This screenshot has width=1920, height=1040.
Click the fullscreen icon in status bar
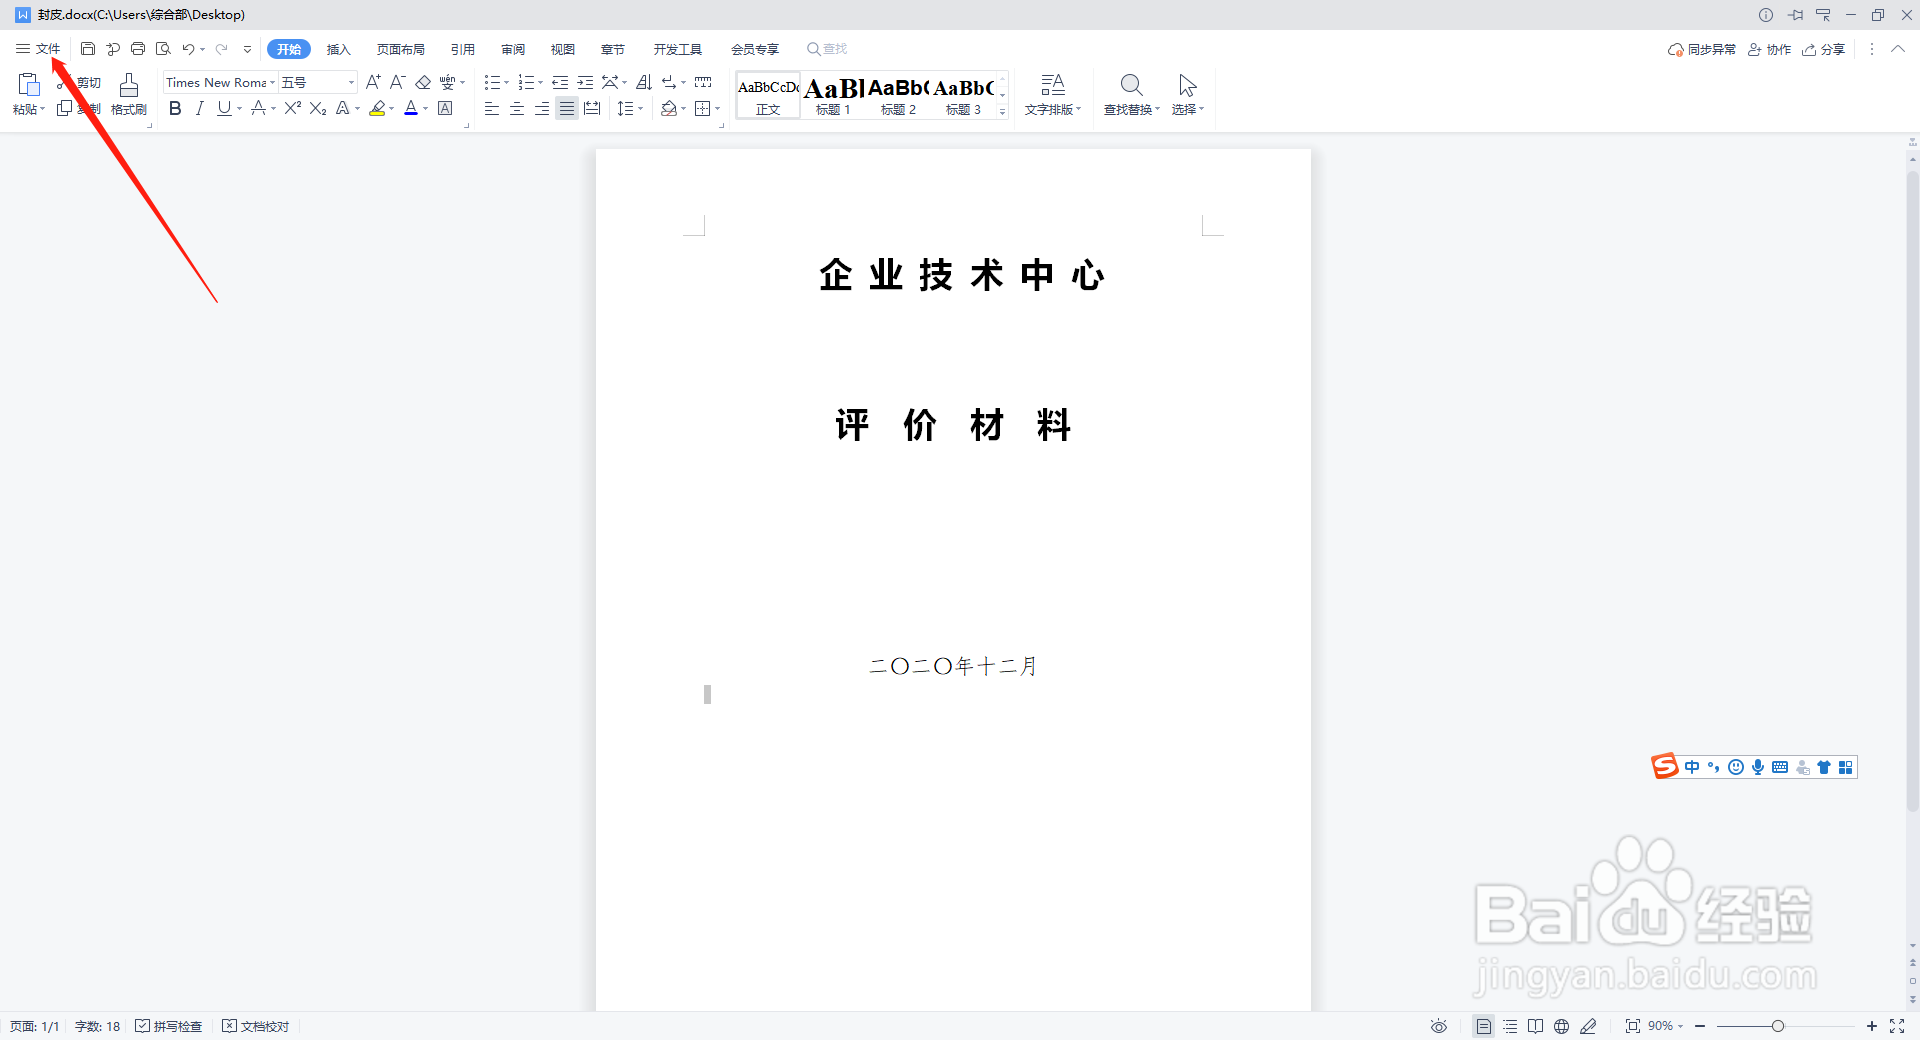point(1897,1026)
